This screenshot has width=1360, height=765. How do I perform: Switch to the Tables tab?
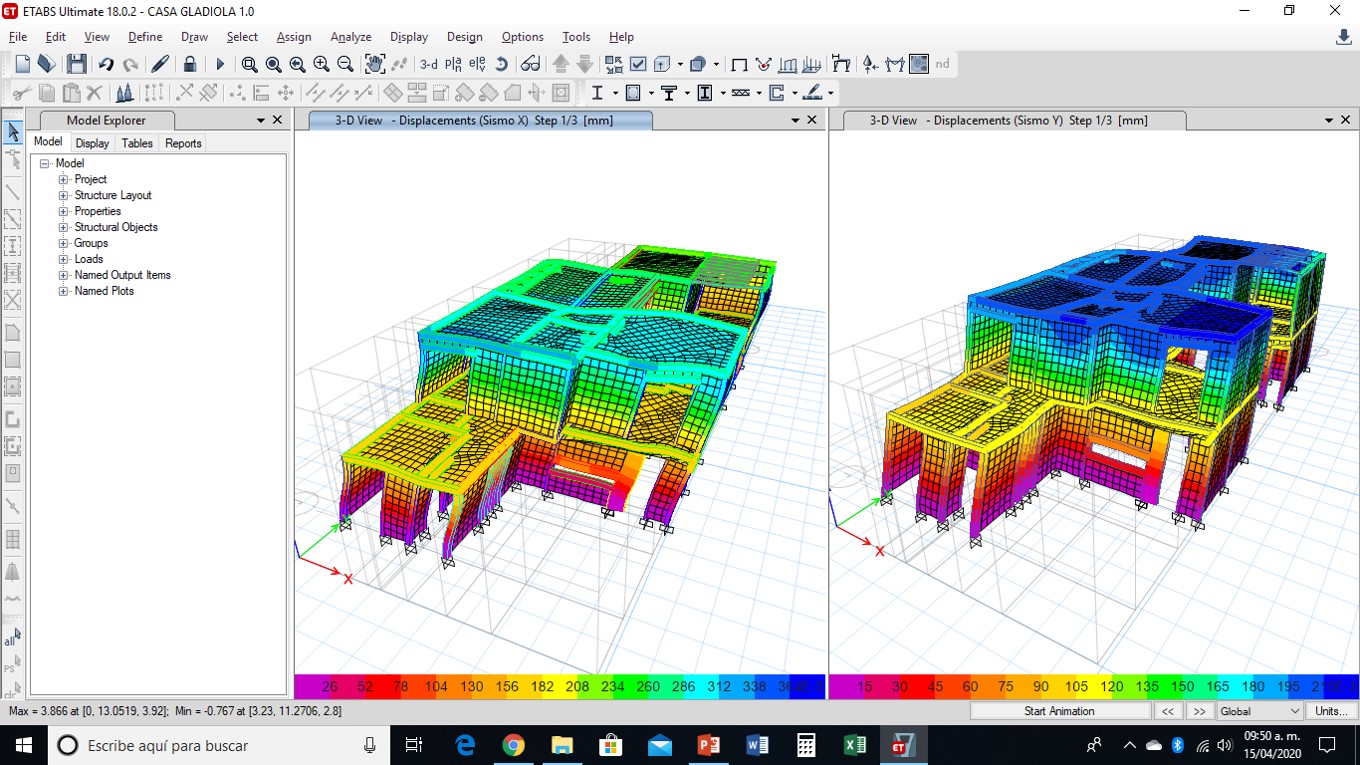coord(137,143)
